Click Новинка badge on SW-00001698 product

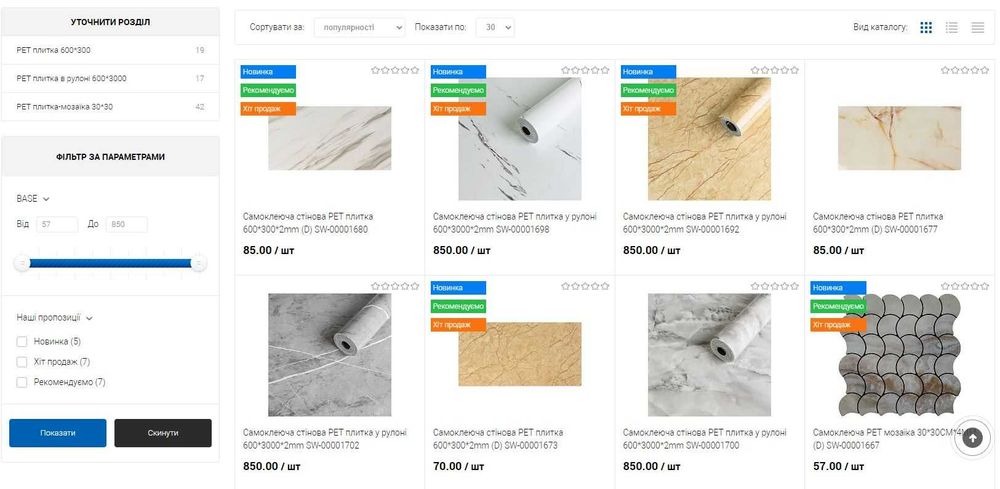[458, 72]
